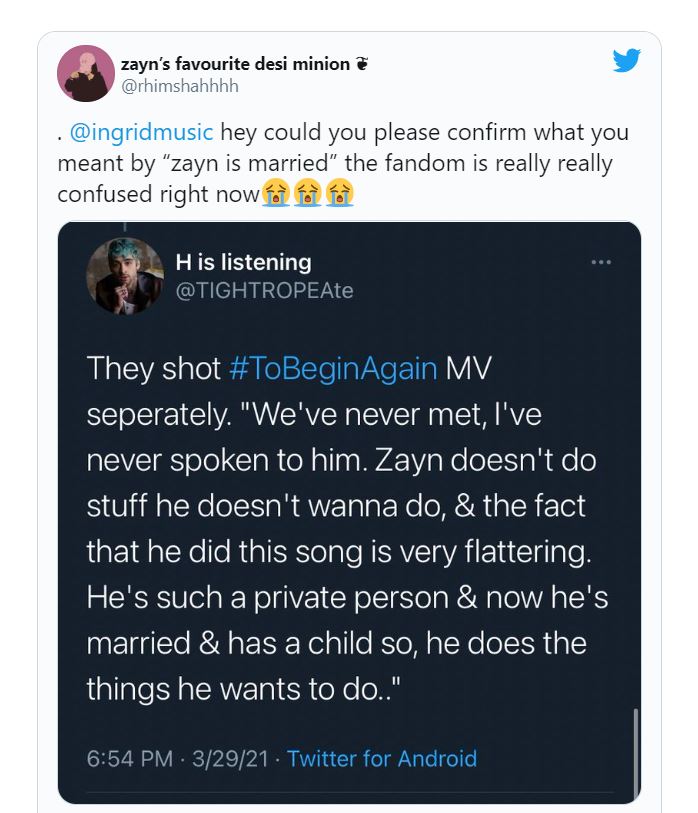This screenshot has width=698, height=813.
Task: Click the @rhimshahhhh handle
Action: click(x=180, y=86)
